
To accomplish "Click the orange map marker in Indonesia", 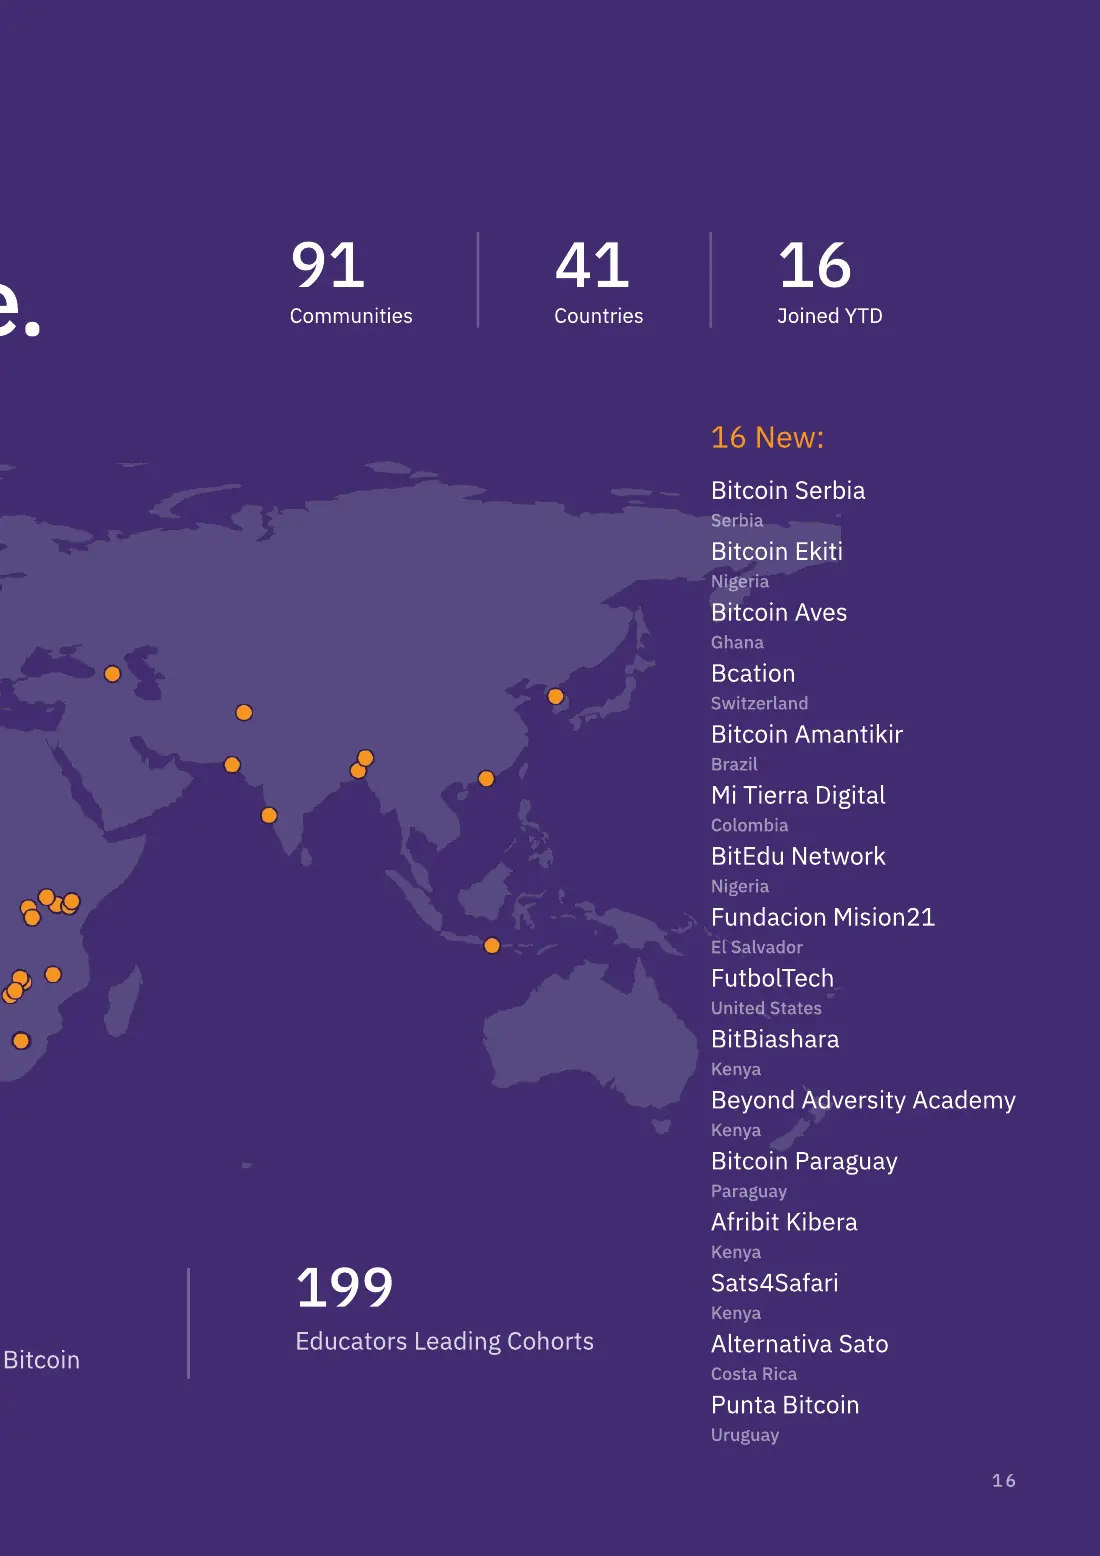I will pos(492,945).
